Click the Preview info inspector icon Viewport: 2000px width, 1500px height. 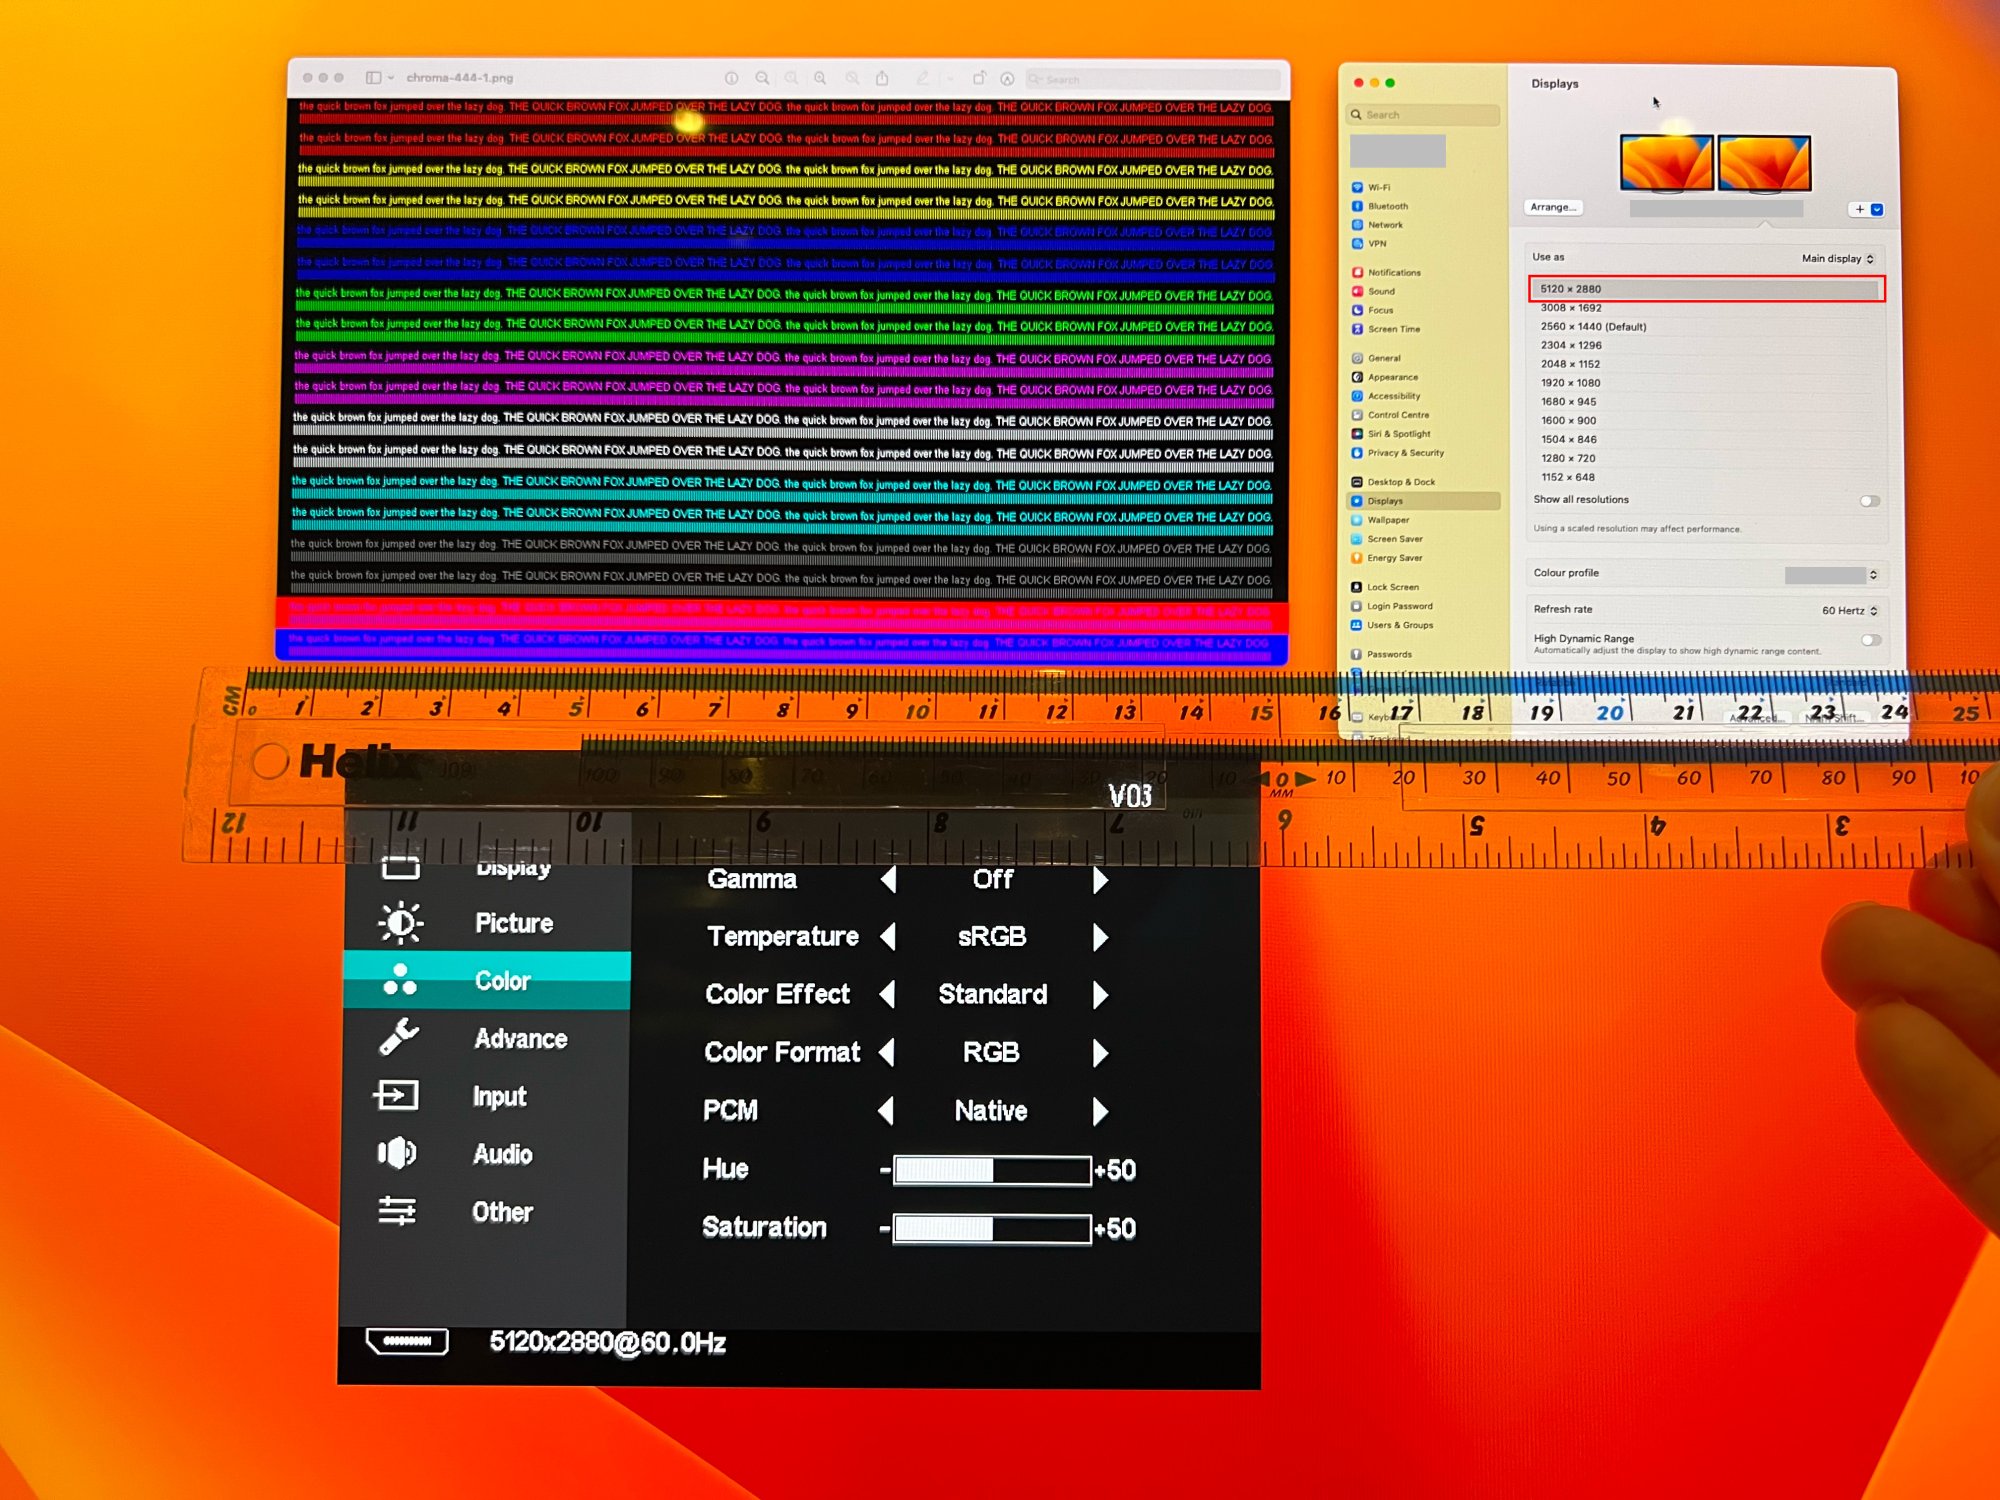click(x=731, y=78)
